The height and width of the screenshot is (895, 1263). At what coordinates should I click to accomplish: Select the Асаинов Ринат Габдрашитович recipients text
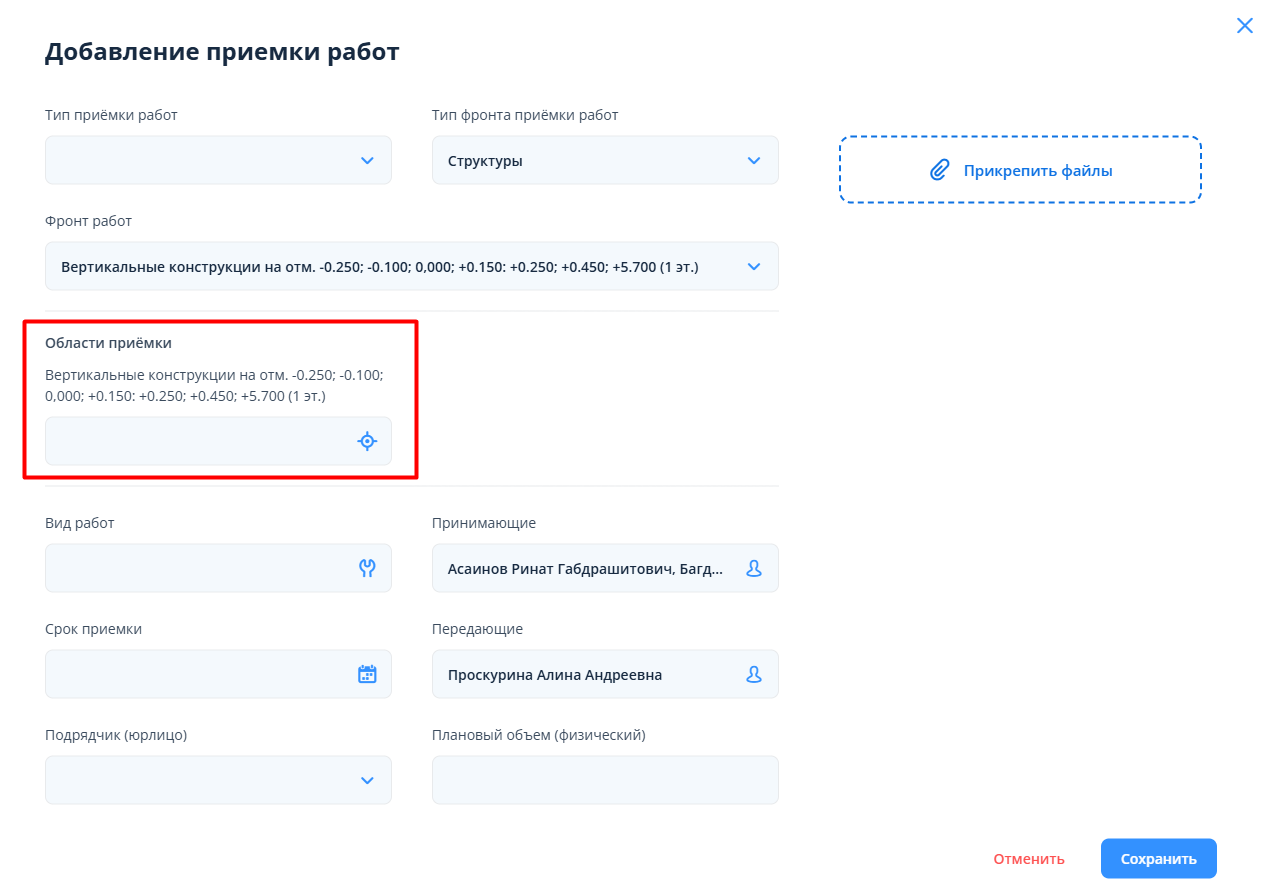(x=584, y=568)
